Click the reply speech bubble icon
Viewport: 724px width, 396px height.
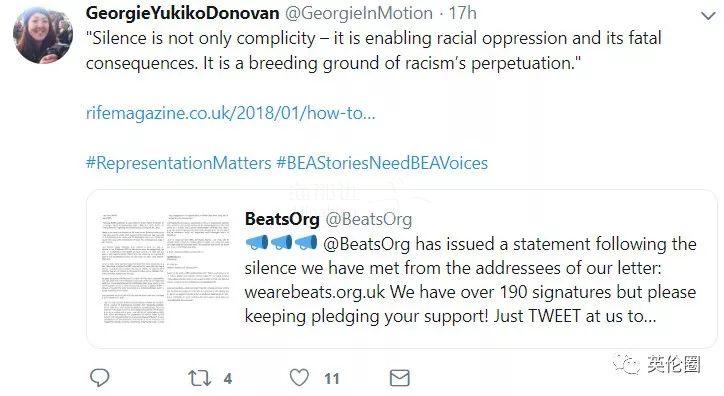click(99, 378)
